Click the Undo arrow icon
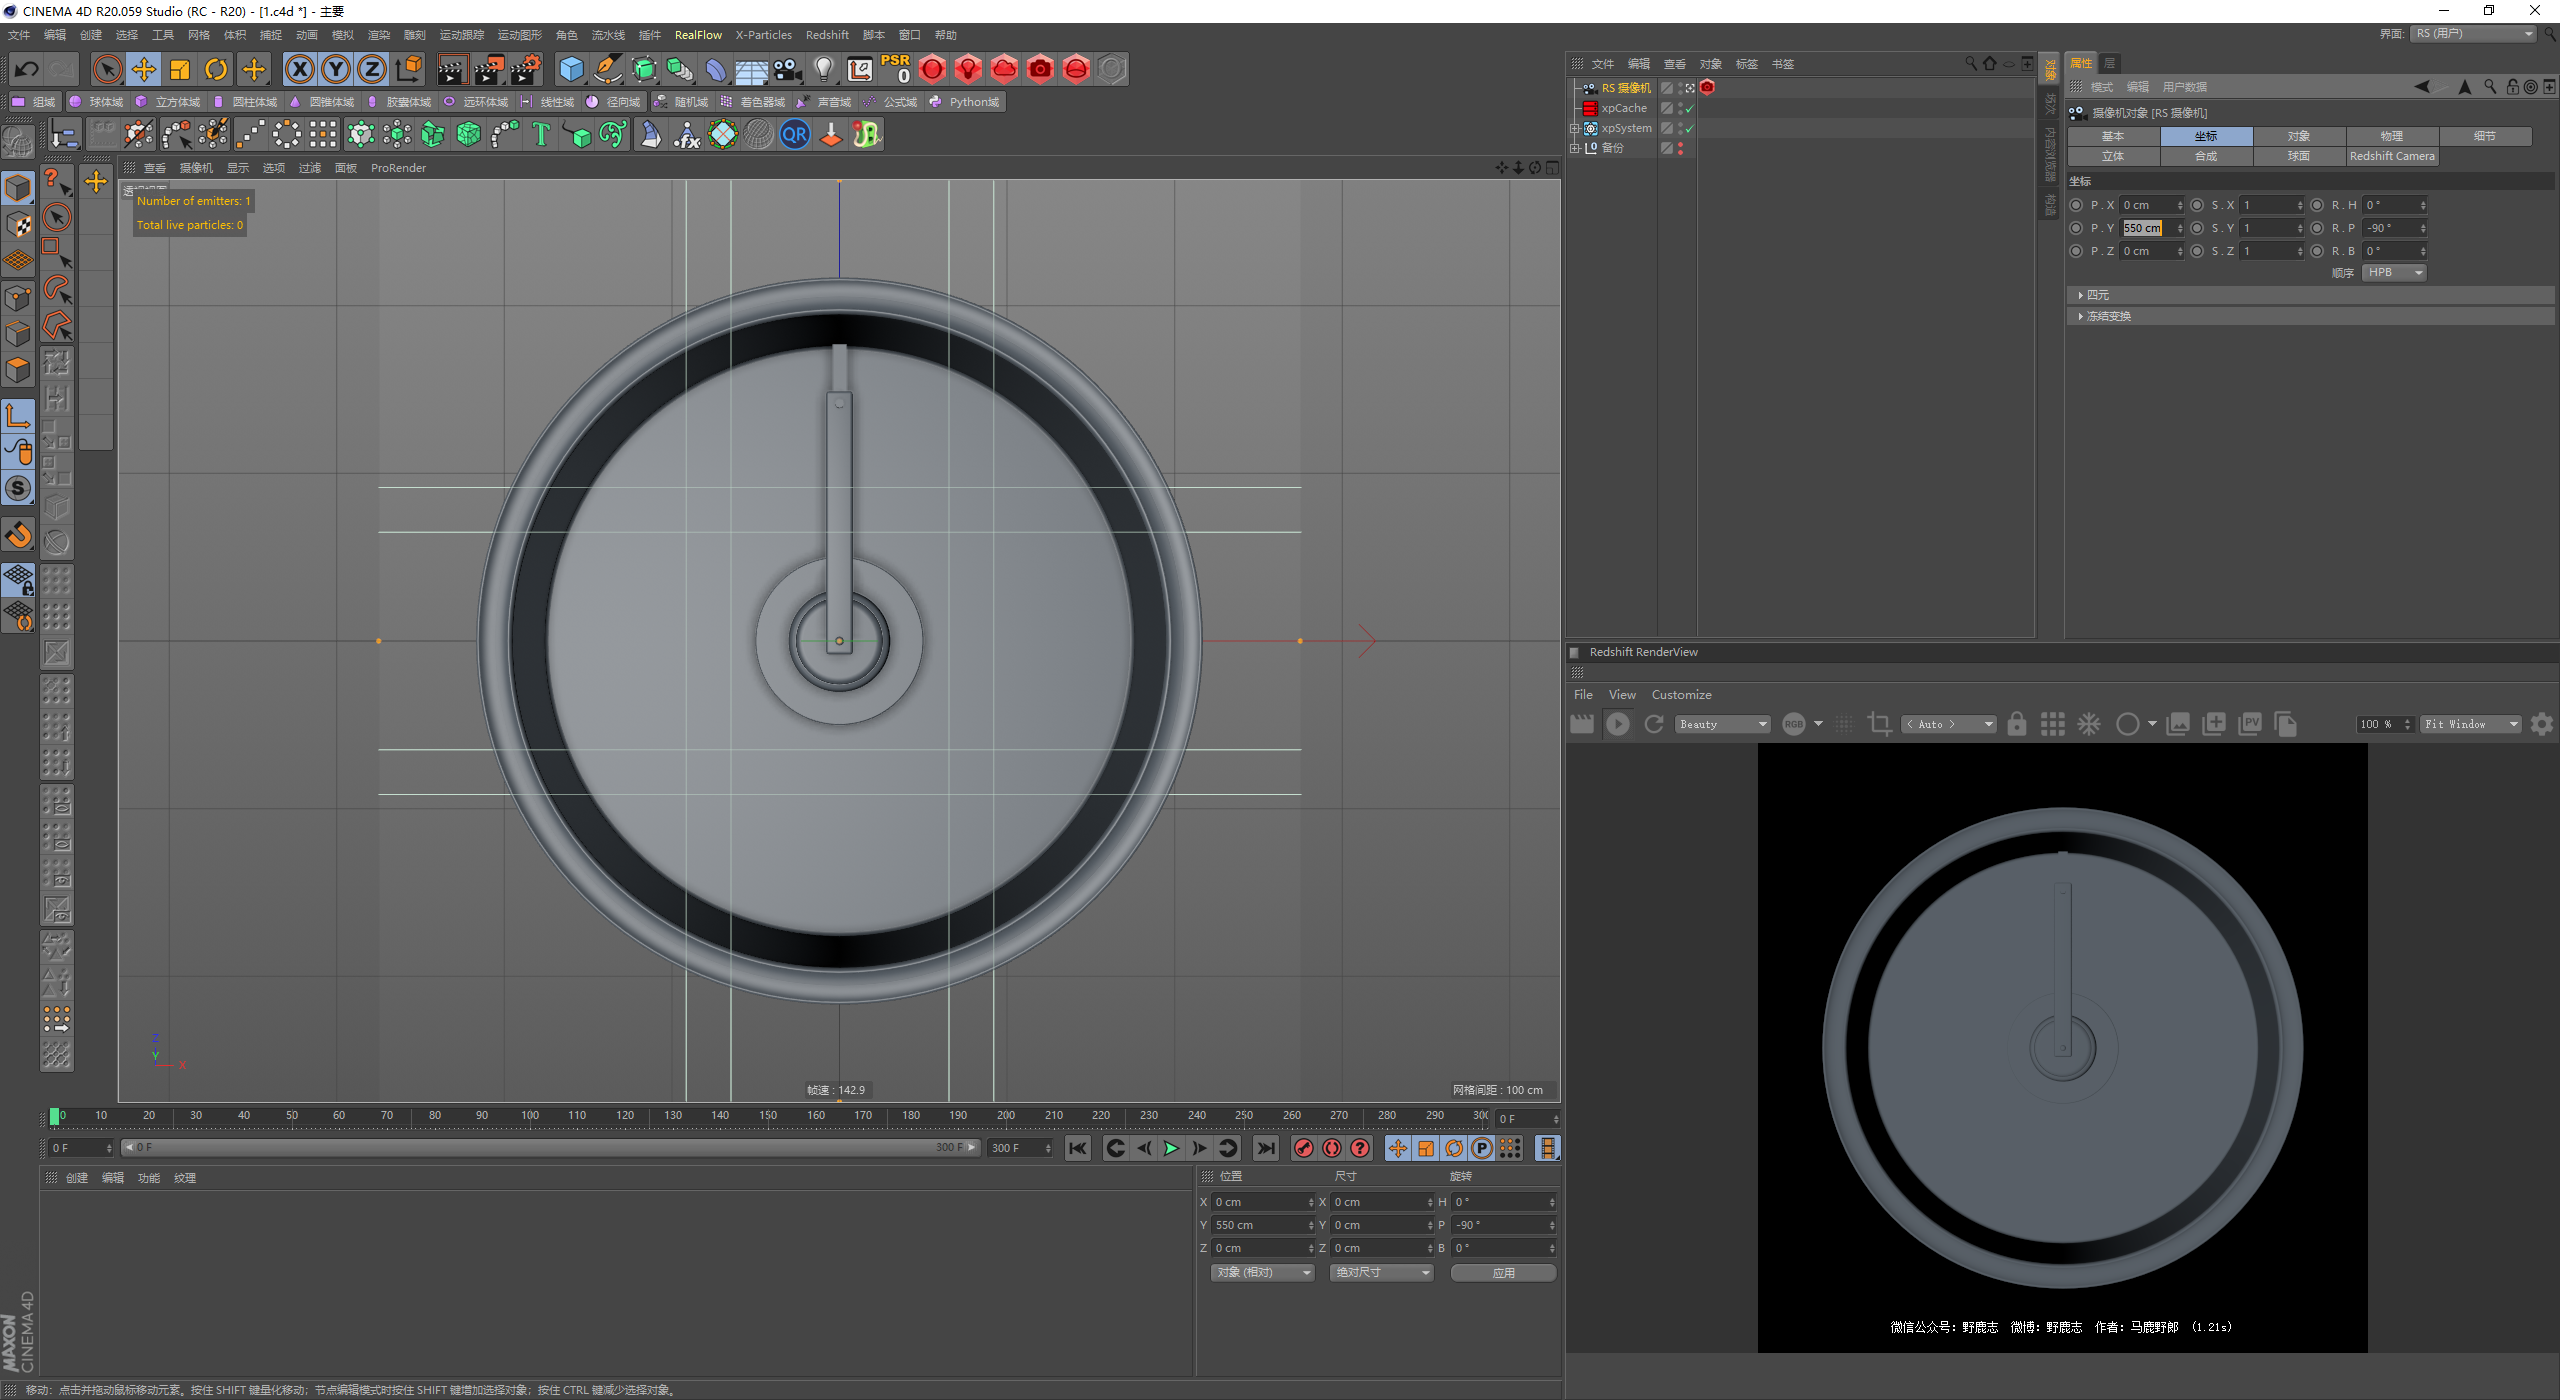 (x=27, y=69)
